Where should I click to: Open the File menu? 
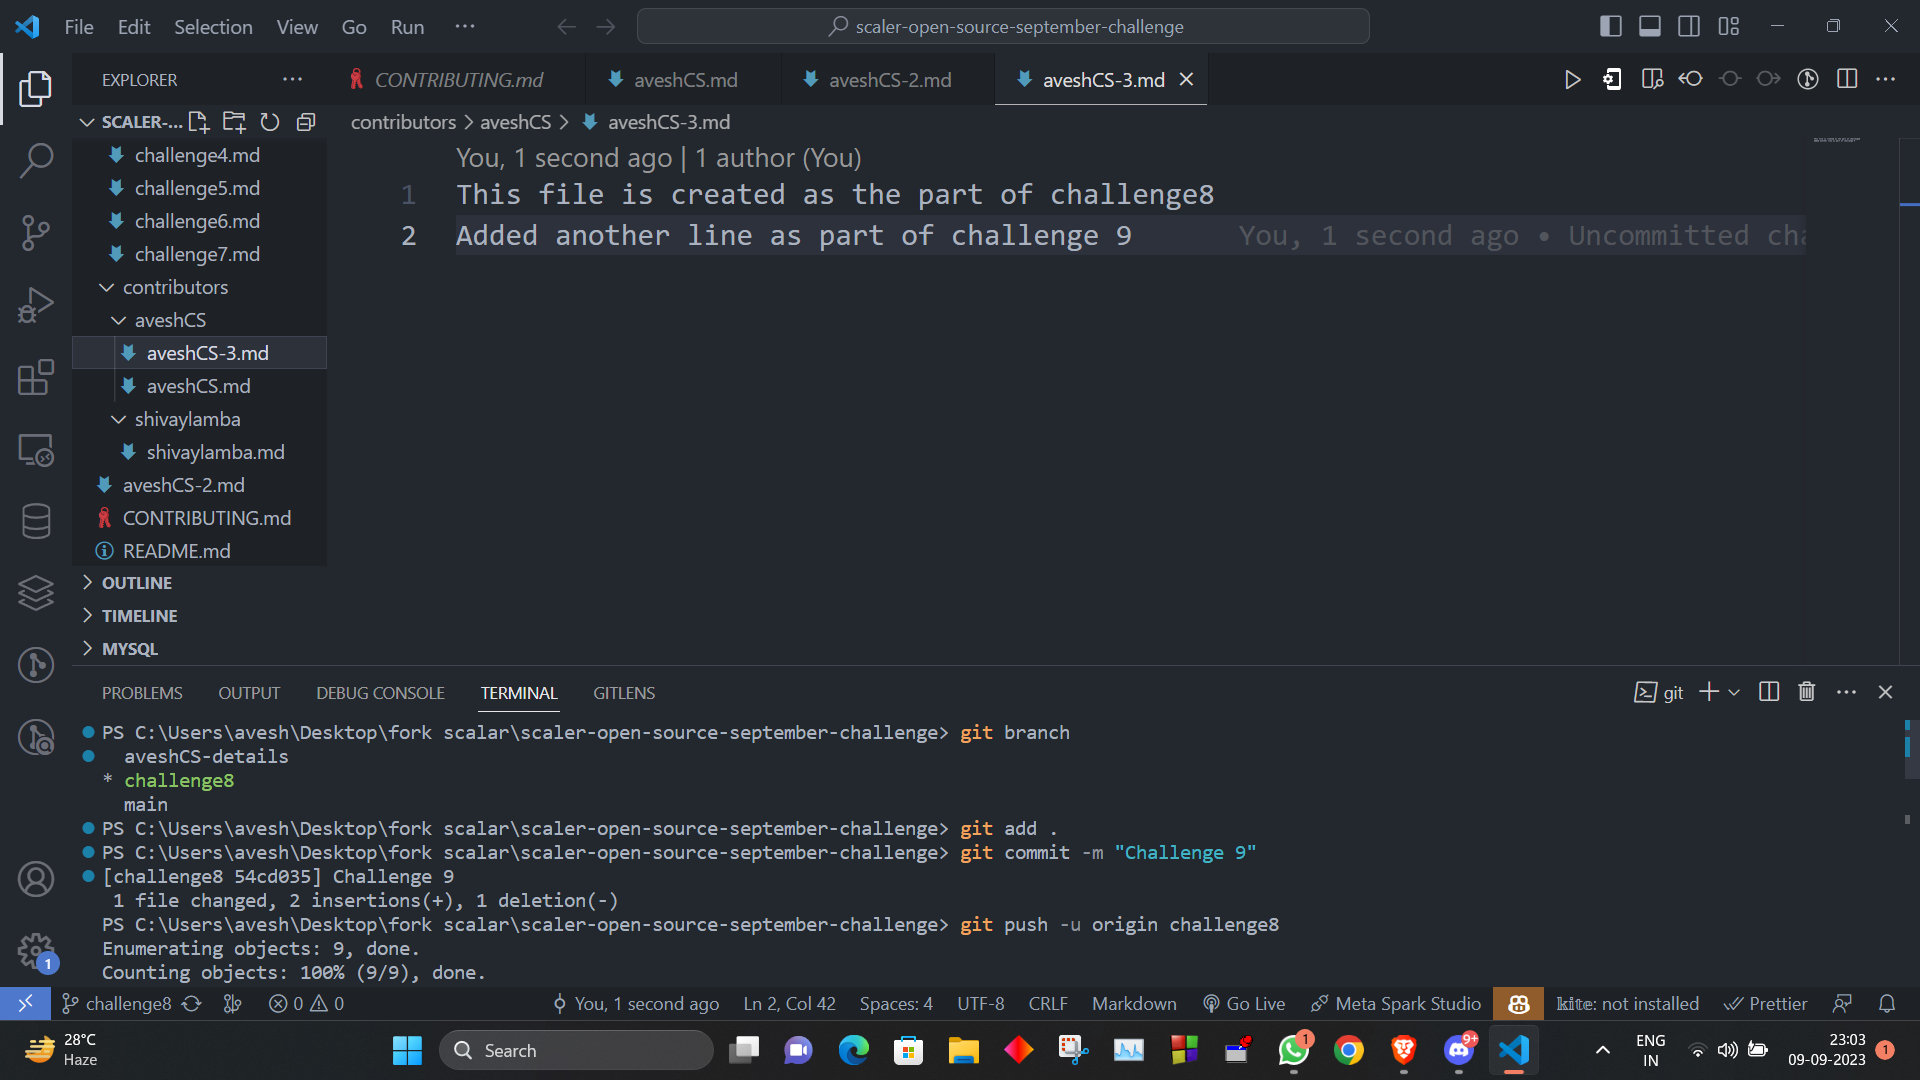[79, 27]
